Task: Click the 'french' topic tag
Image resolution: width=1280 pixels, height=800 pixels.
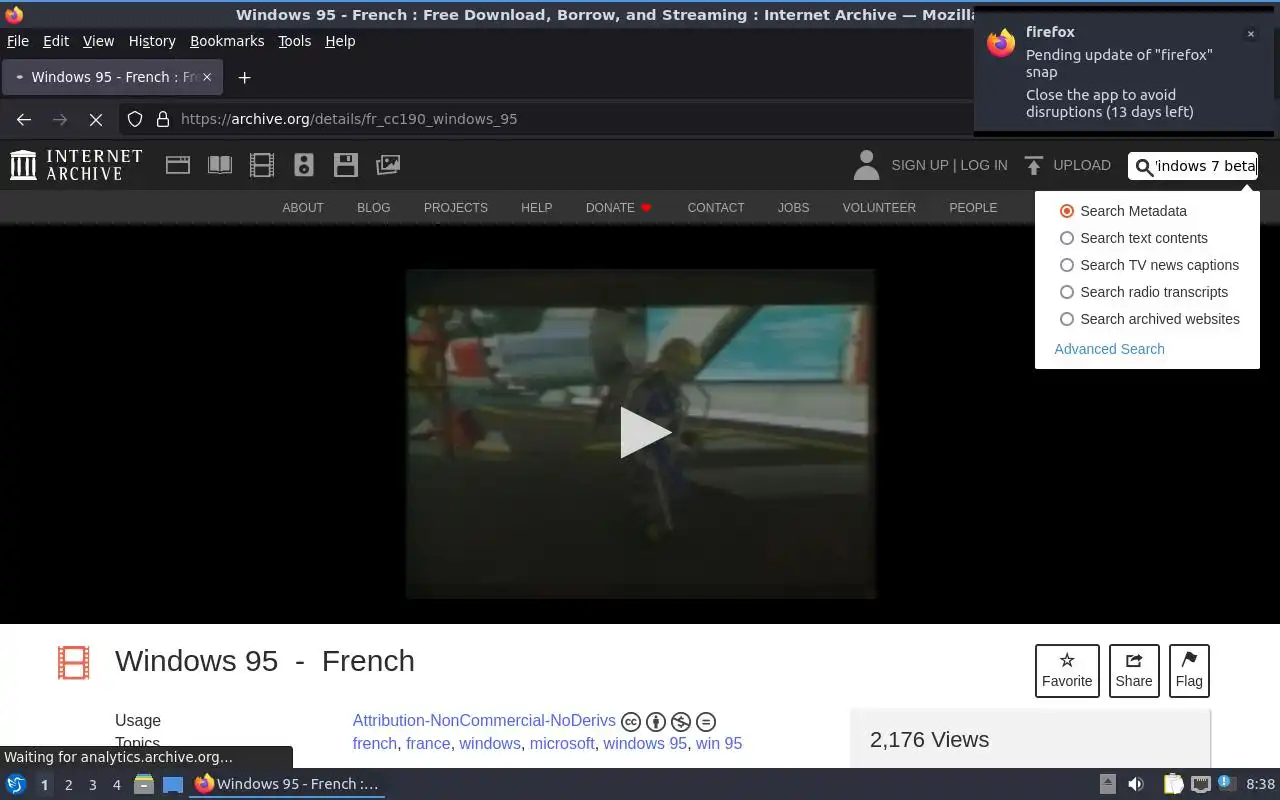Action: [x=375, y=743]
